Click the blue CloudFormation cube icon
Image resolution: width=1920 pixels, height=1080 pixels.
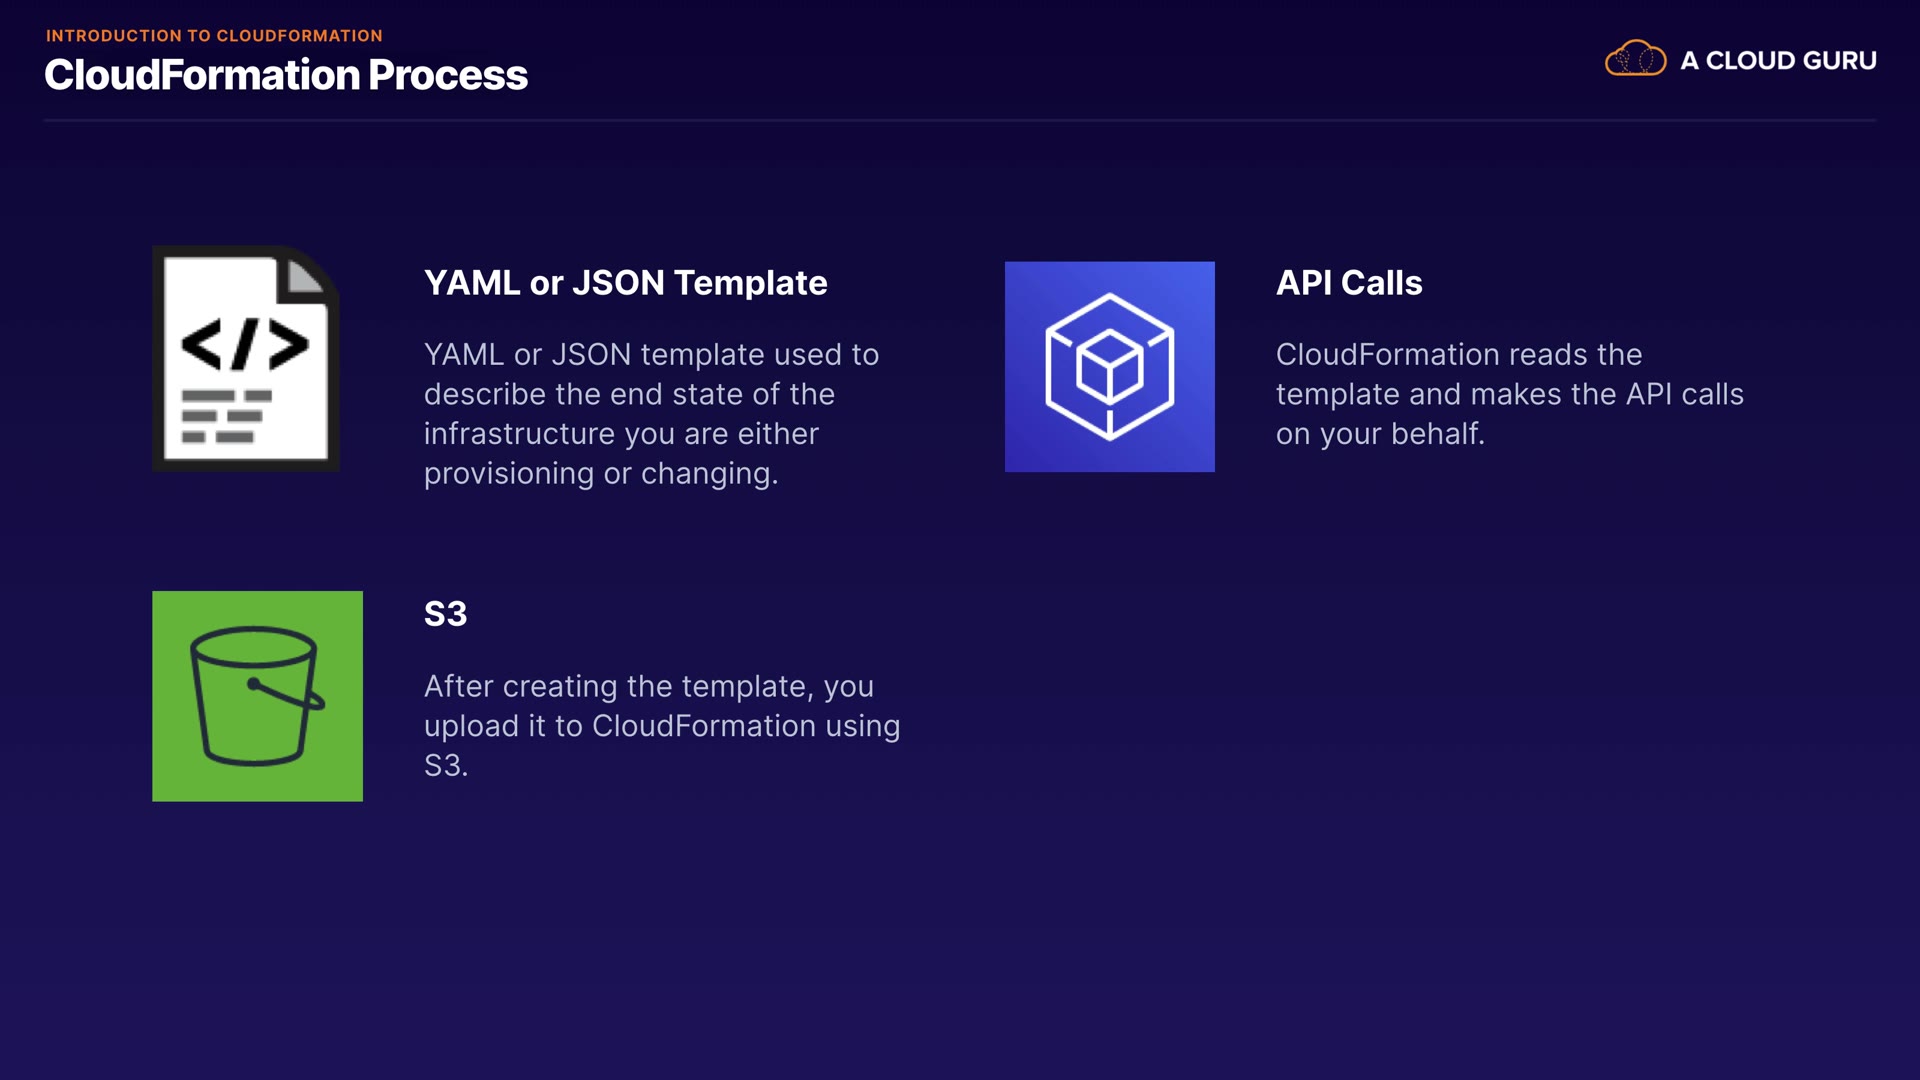point(1109,366)
